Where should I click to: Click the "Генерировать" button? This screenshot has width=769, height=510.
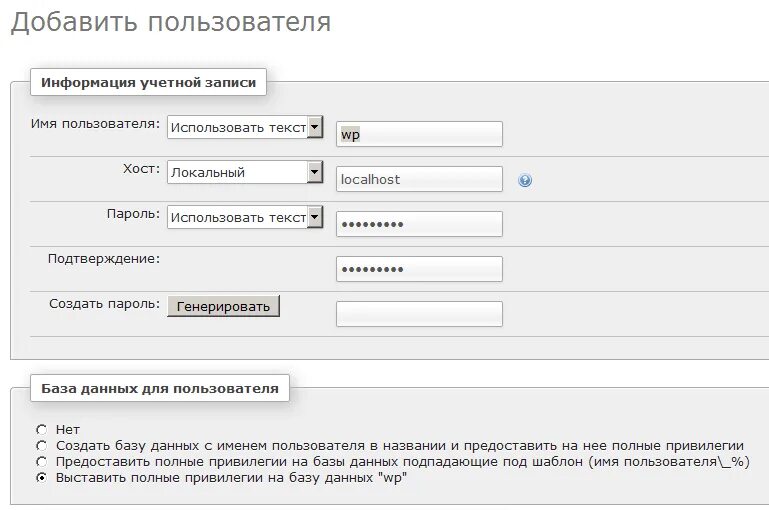[223, 306]
